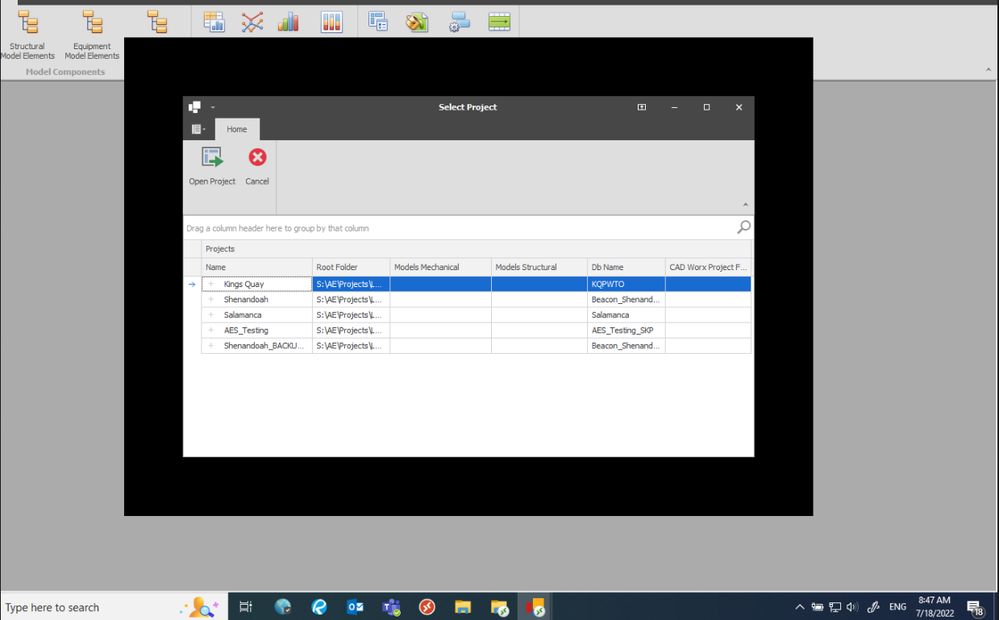Open the notification center icon

tap(975, 607)
